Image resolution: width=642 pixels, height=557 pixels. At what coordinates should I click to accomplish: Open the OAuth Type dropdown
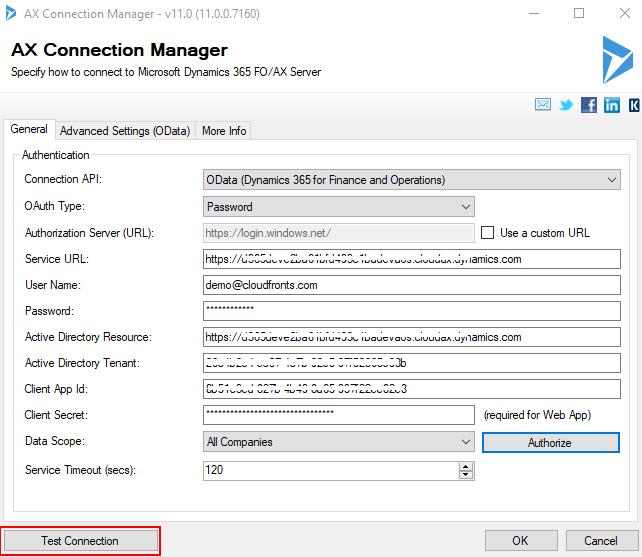339,207
